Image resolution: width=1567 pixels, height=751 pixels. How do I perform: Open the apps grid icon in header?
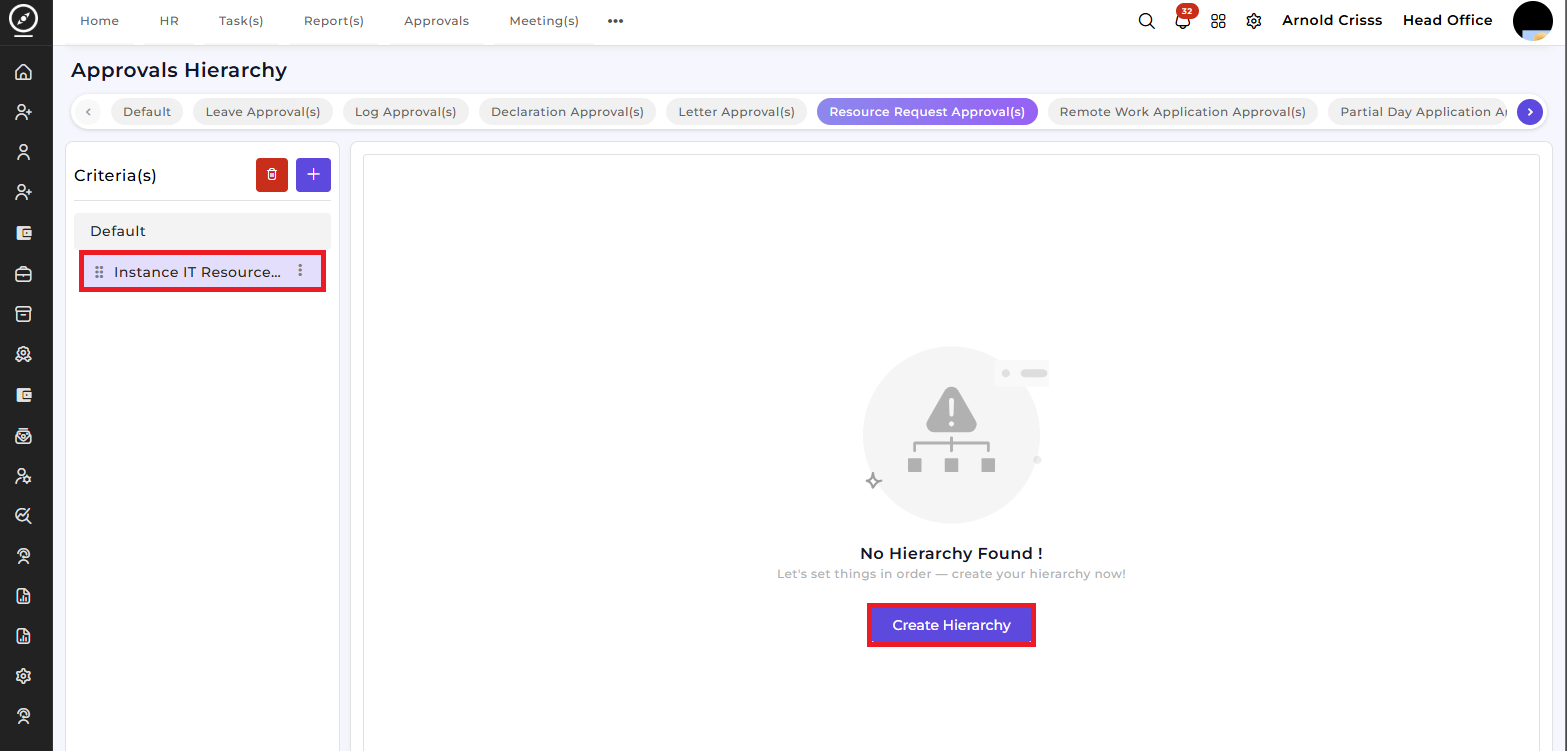click(1218, 21)
